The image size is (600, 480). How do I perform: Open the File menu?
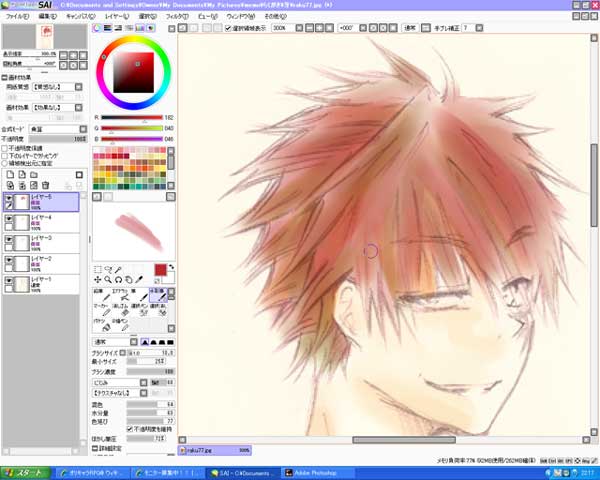(x=17, y=16)
